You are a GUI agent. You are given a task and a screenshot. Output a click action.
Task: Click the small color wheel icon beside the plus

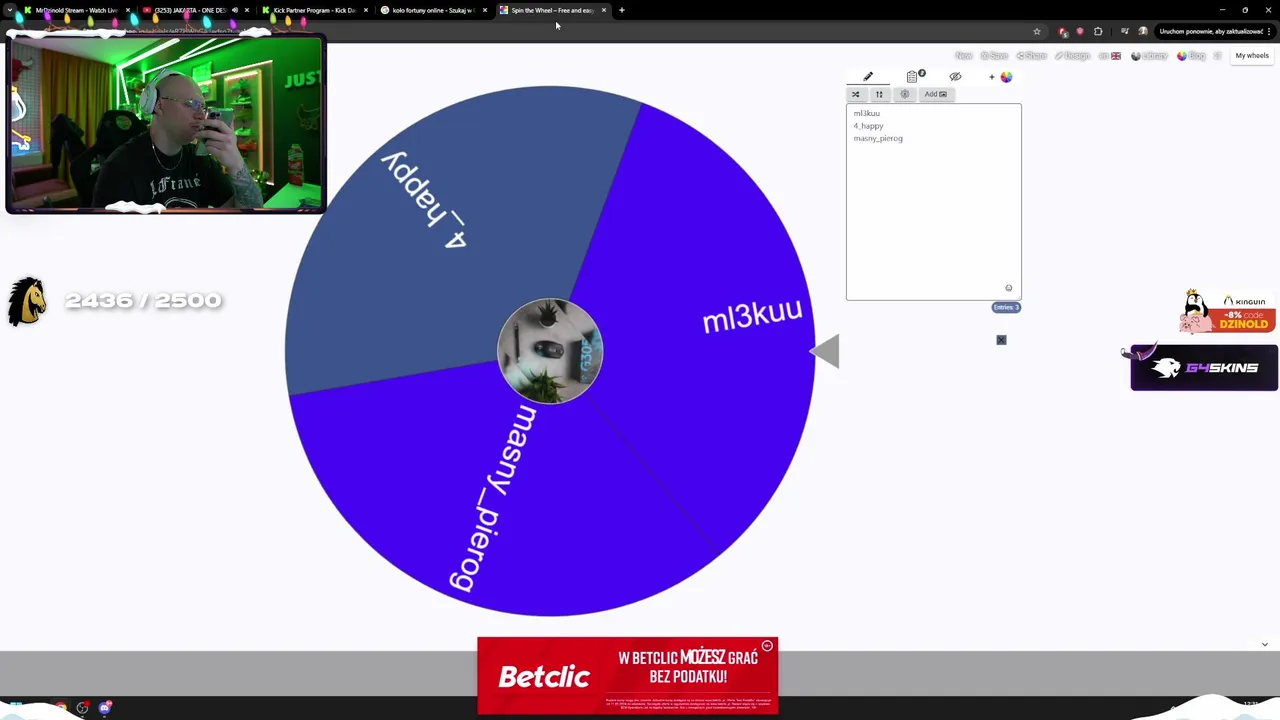click(1006, 77)
